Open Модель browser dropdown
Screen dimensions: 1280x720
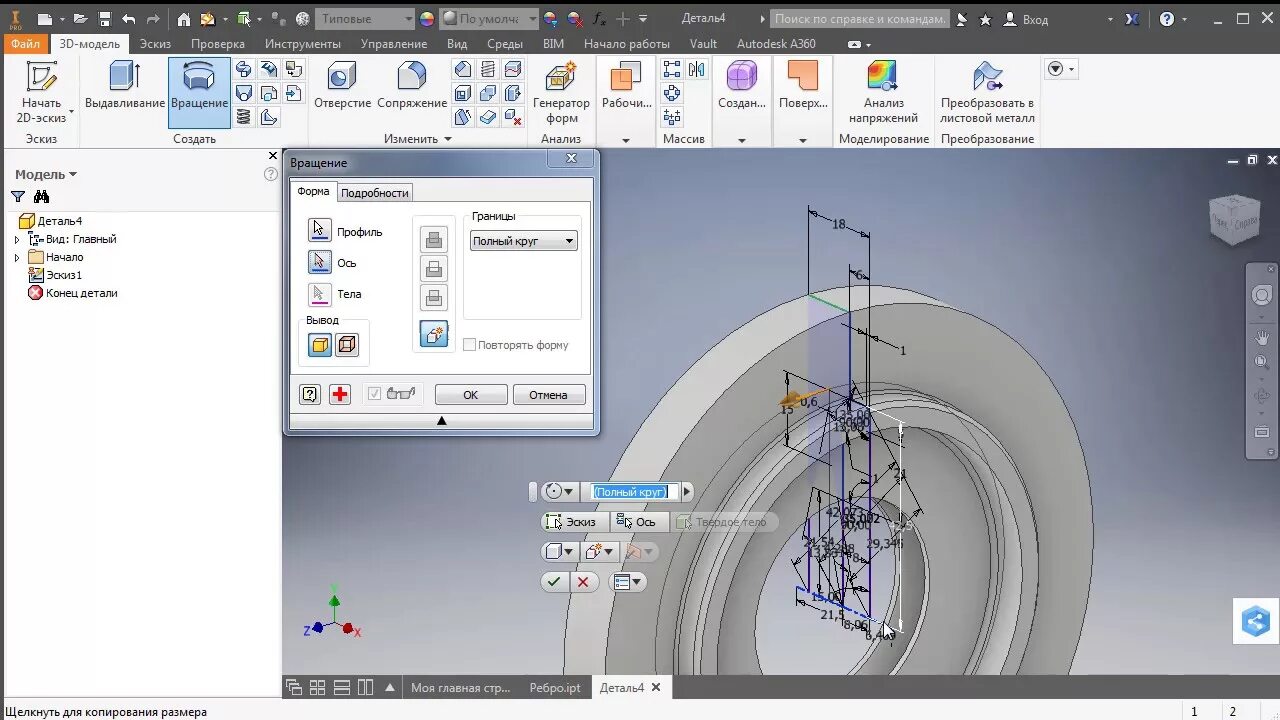(45, 174)
